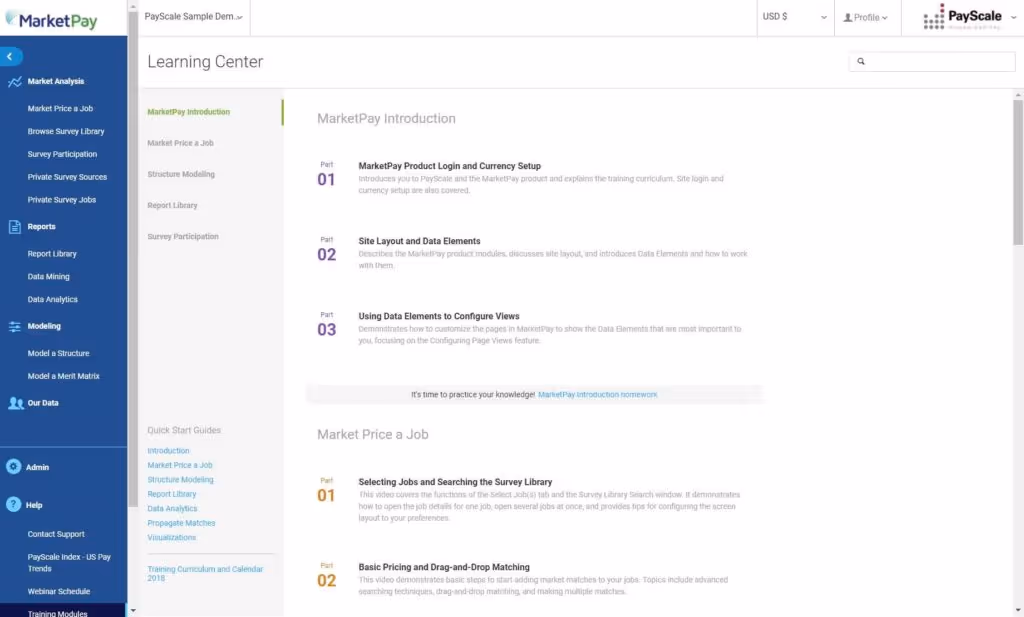
Task: Click the search magnifier in the Learning Center
Action: pos(861,61)
